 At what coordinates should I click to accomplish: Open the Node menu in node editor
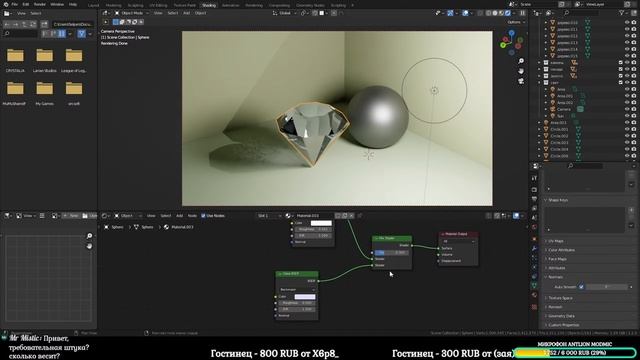click(192, 216)
